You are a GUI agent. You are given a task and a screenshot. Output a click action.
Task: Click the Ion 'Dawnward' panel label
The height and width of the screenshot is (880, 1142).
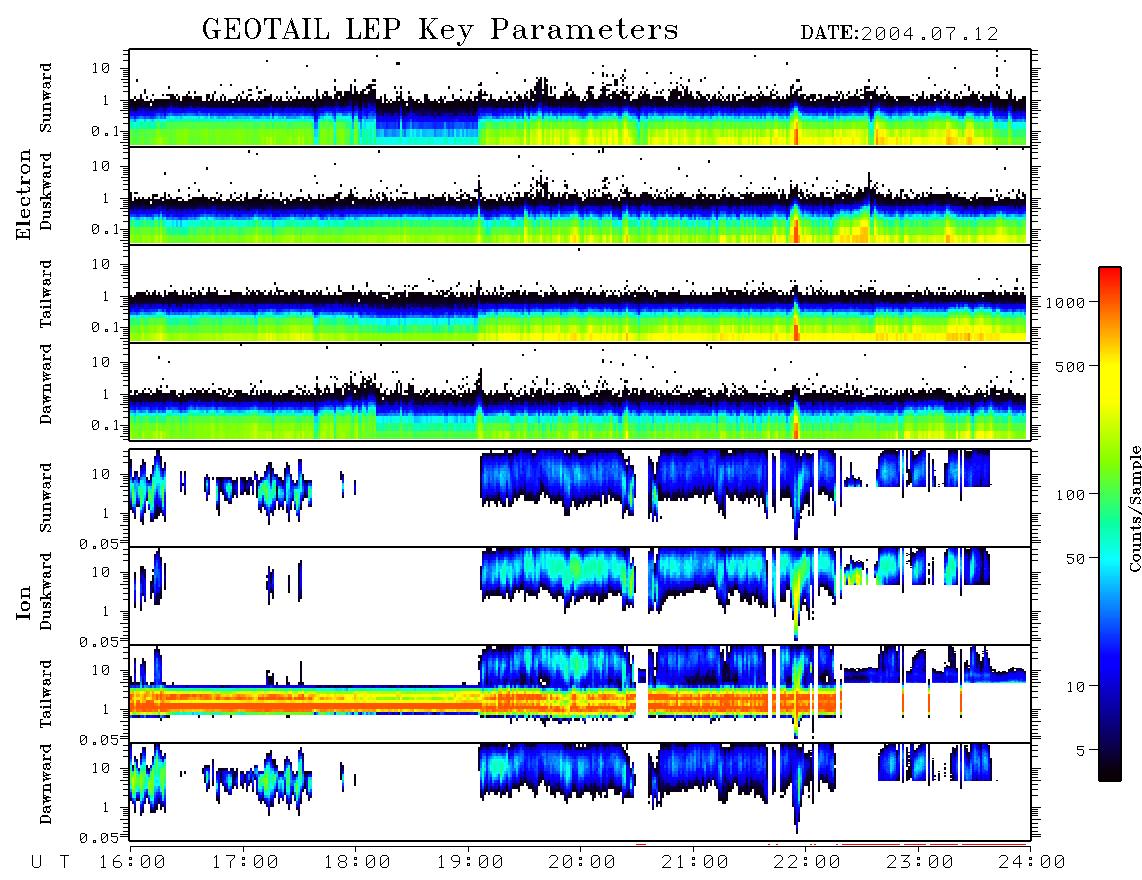(46, 784)
